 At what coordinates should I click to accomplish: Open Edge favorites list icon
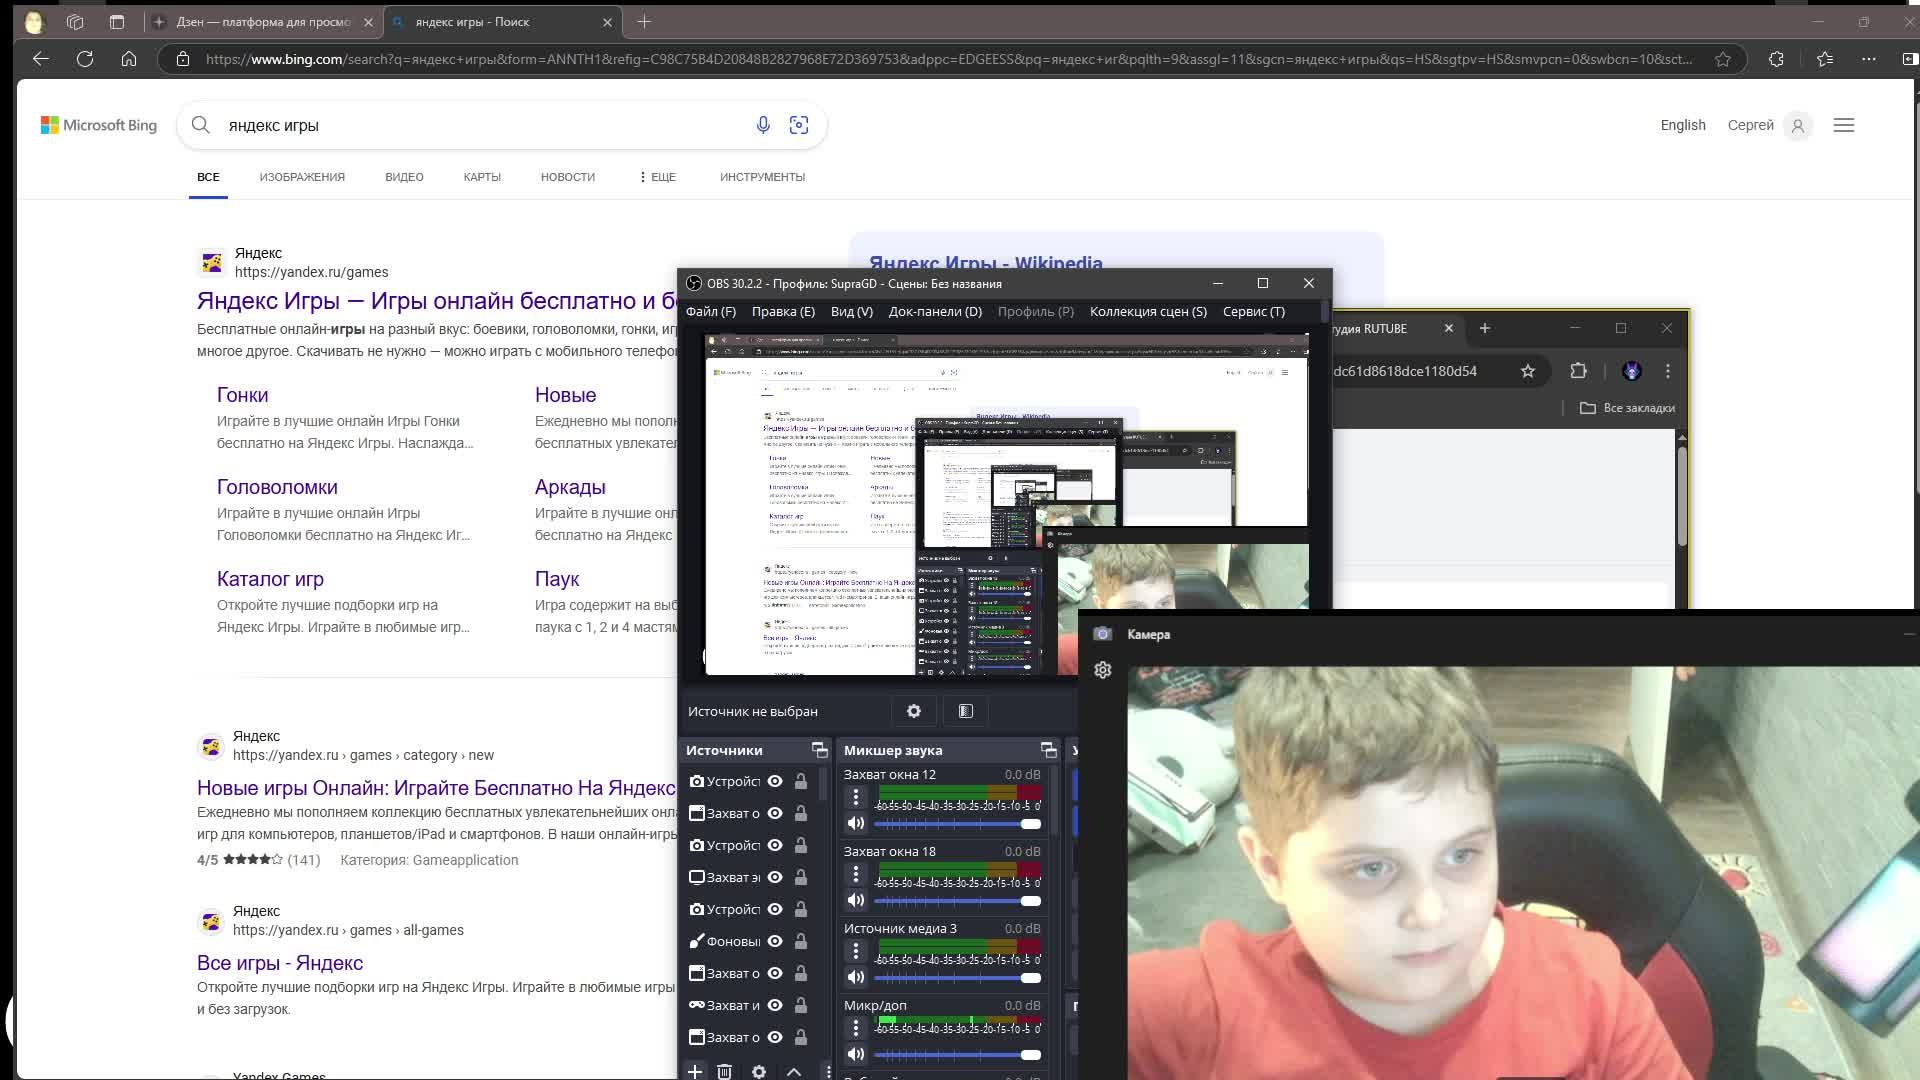[x=1825, y=59]
